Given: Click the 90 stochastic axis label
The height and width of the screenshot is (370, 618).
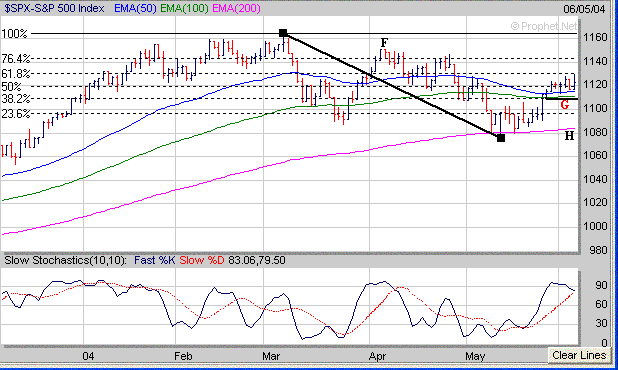Looking at the screenshot, I should (x=601, y=285).
